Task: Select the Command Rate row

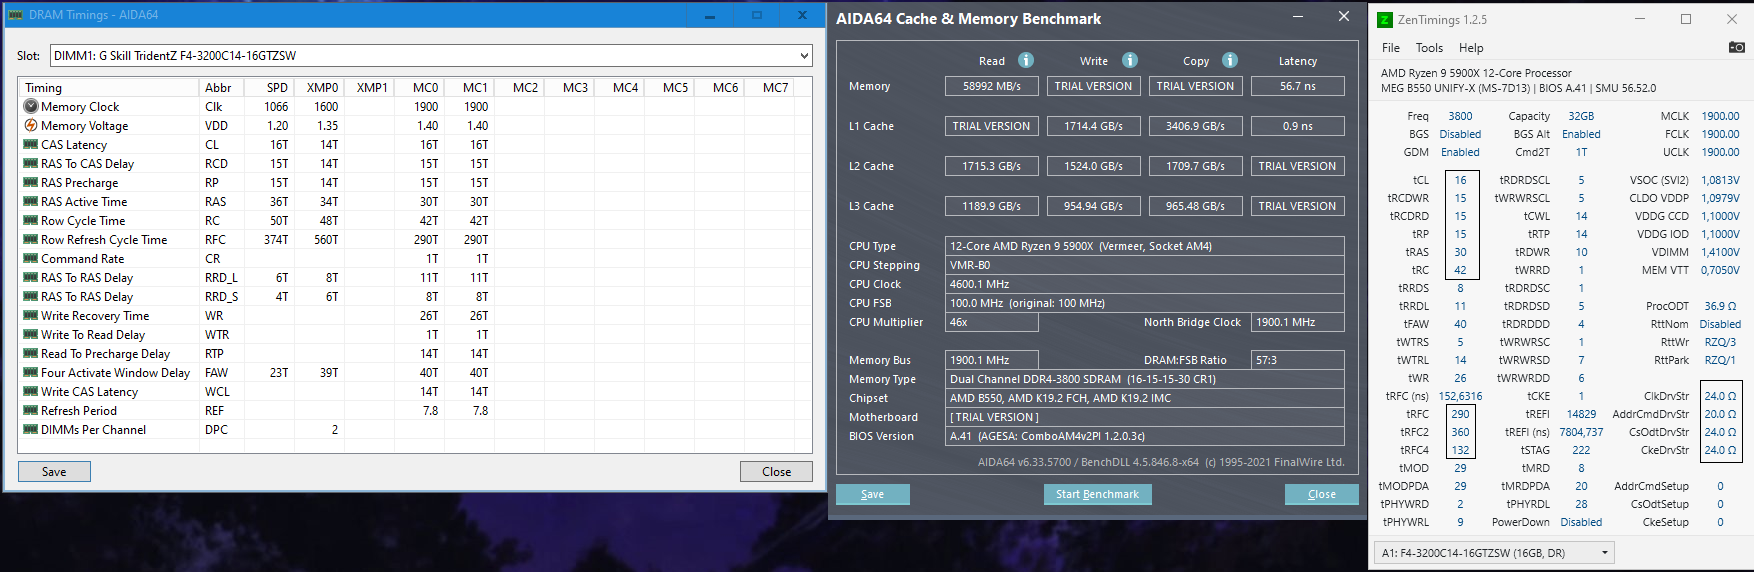Action: coord(415,258)
